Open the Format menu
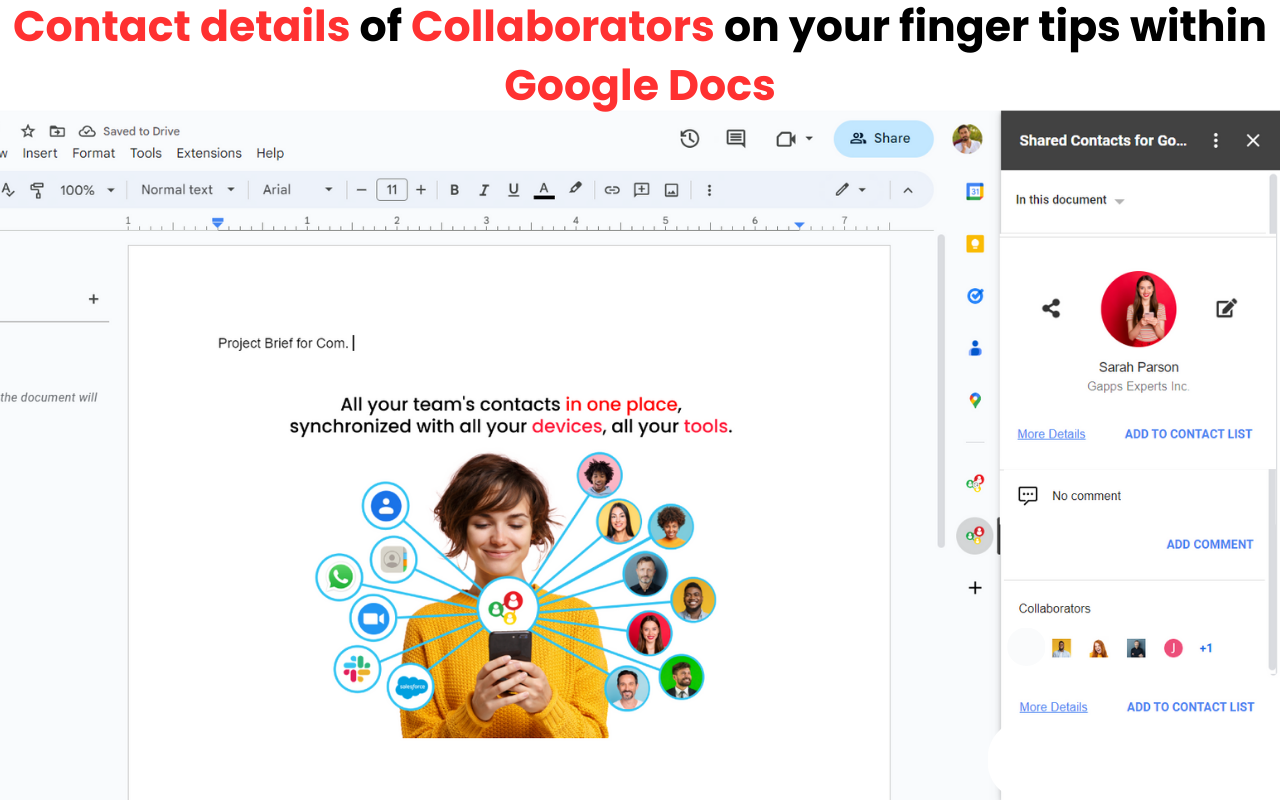 (94, 153)
